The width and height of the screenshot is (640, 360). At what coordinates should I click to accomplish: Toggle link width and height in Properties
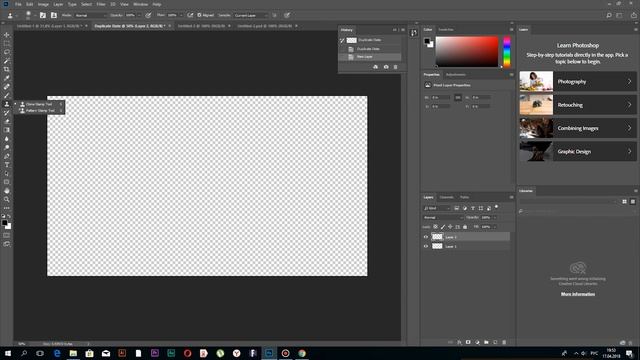(x=458, y=98)
